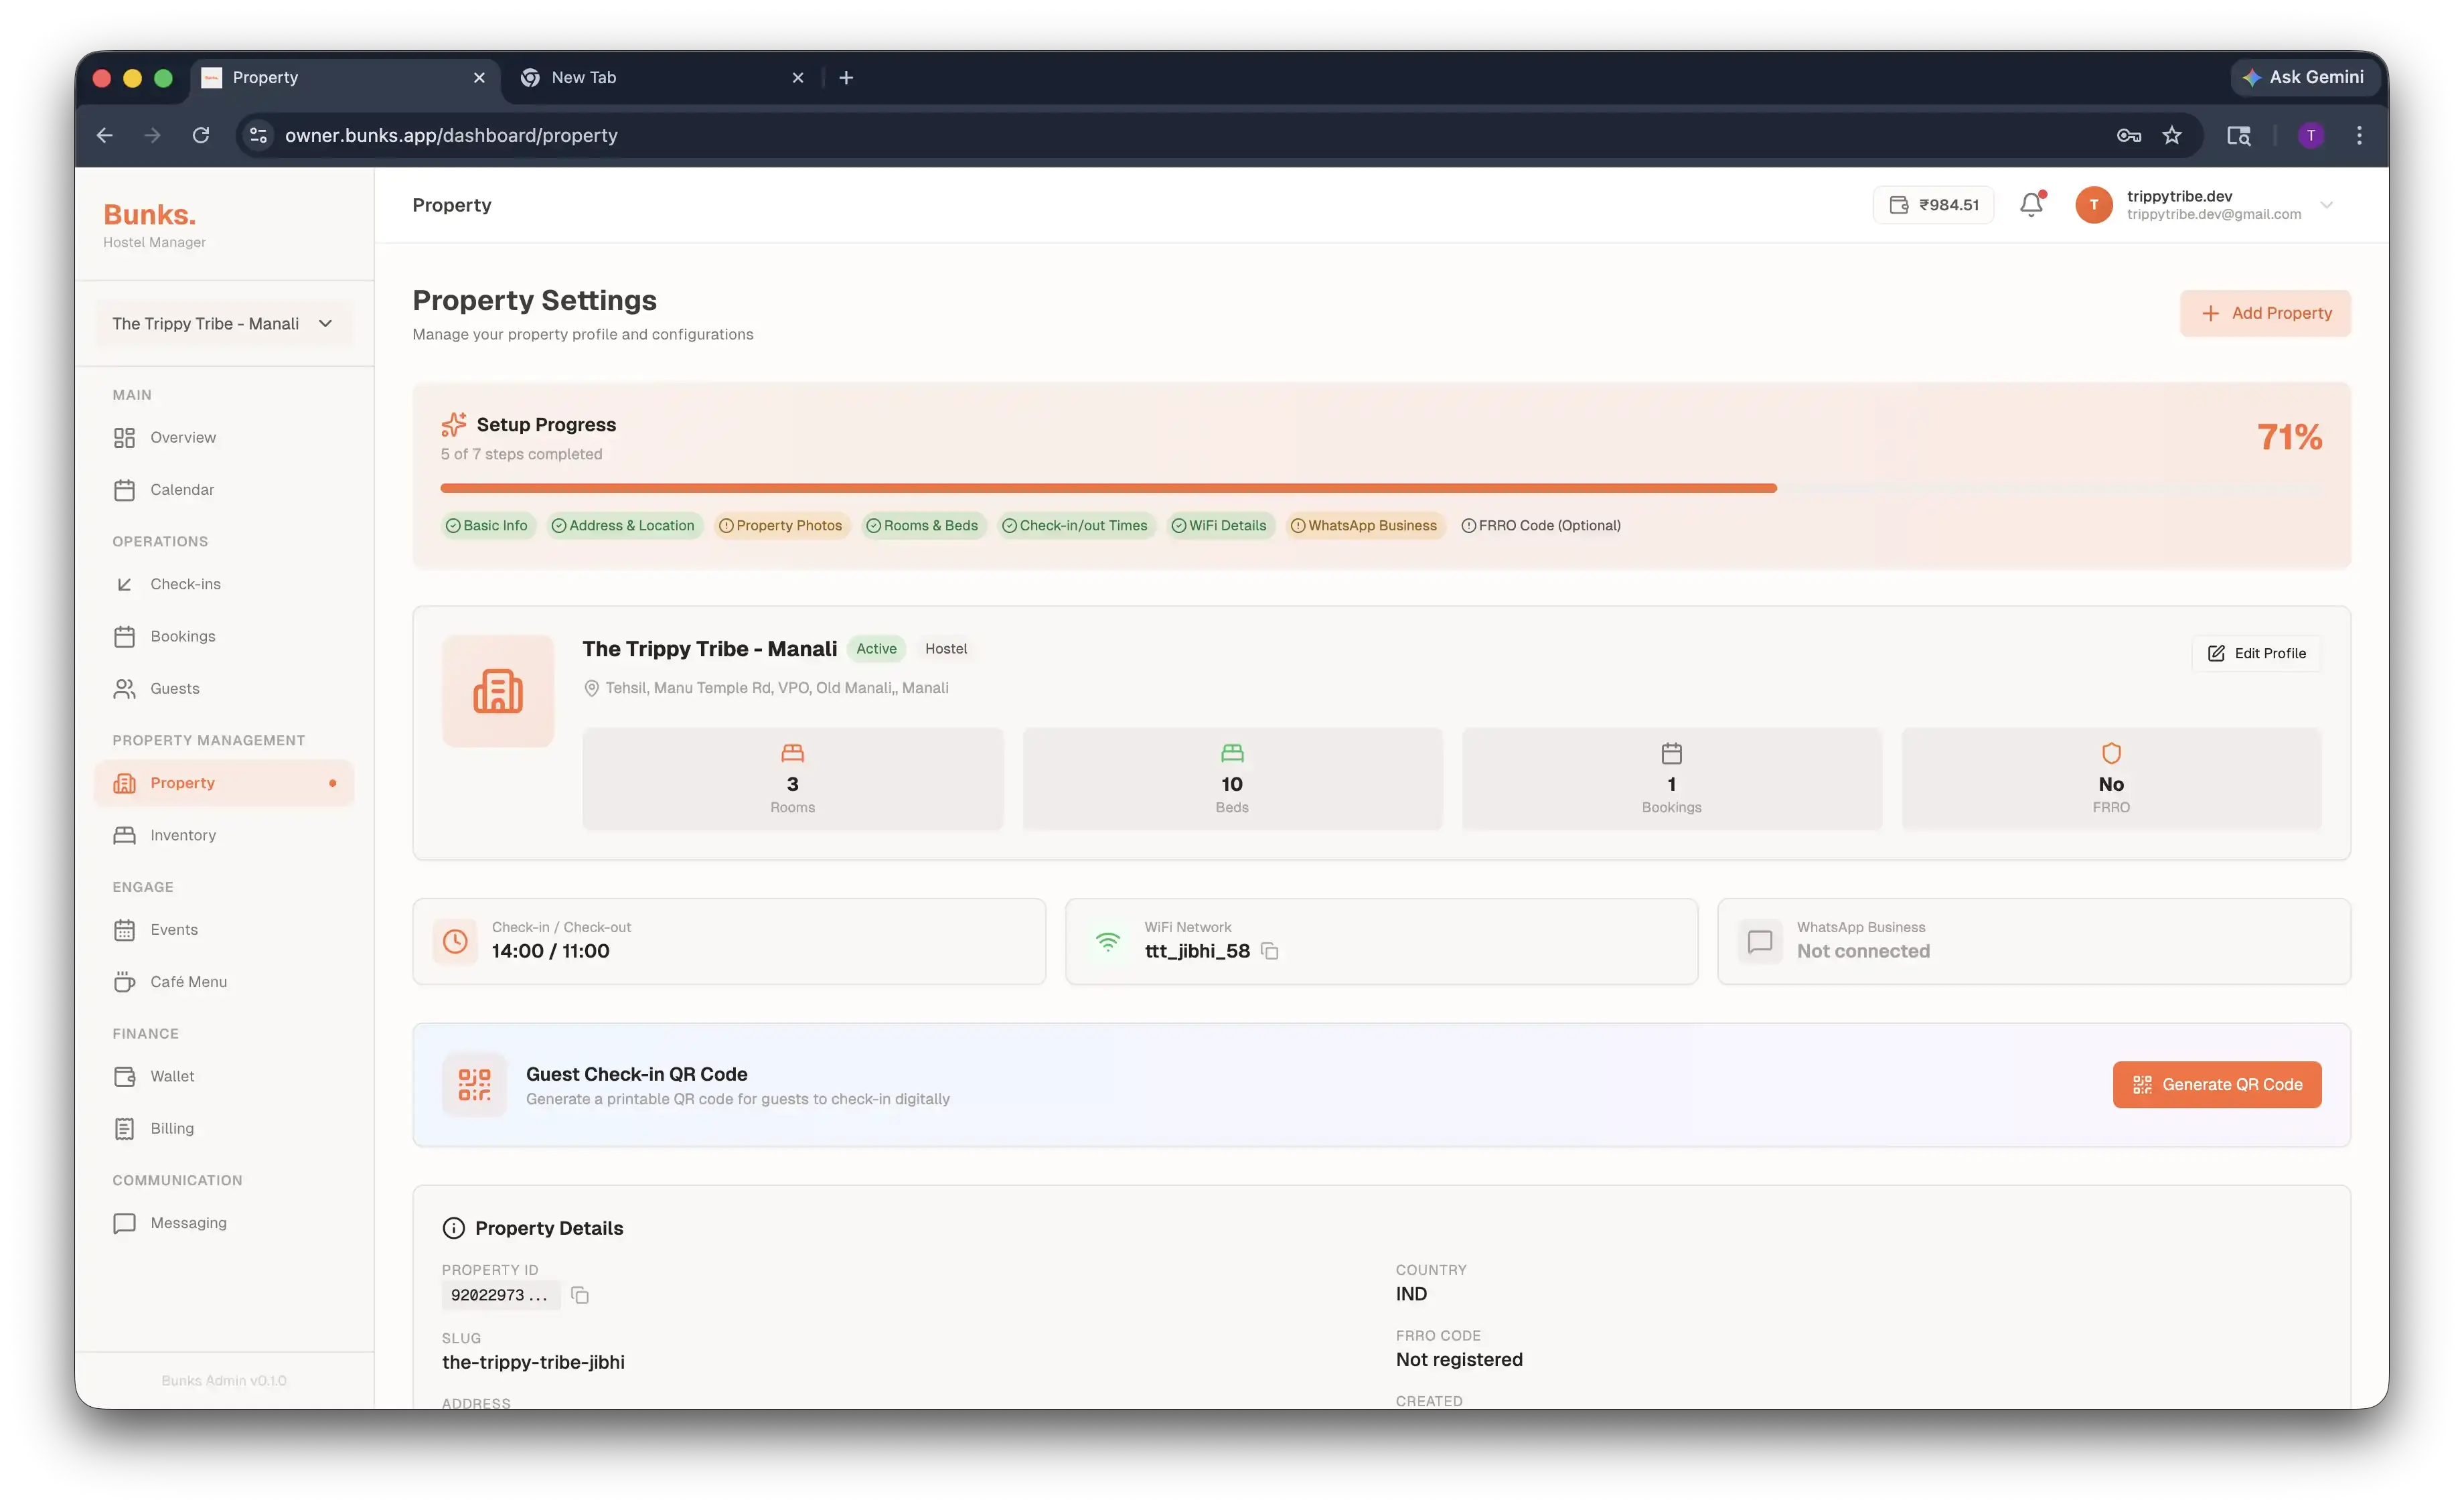
Task: Click the WhatsApp Business chat icon
Action: click(x=1760, y=941)
